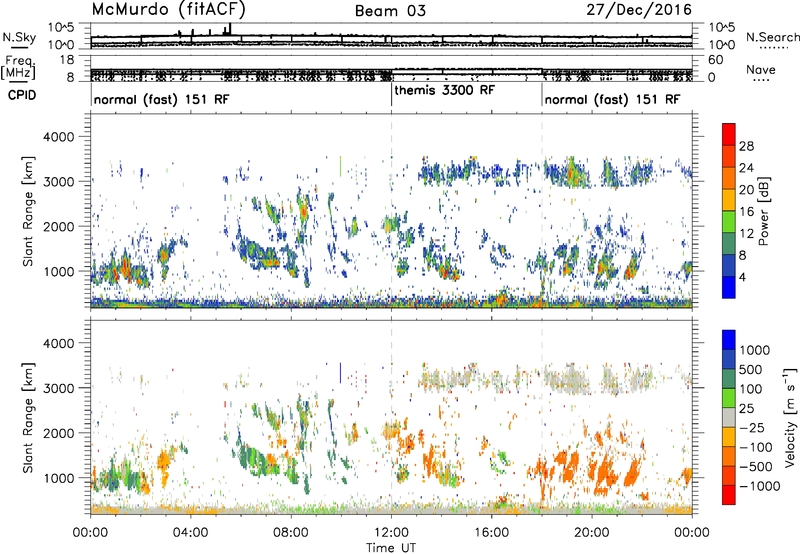Click the 04:00 time axis tick
Viewport: 800px width, 554px height.
click(x=191, y=533)
